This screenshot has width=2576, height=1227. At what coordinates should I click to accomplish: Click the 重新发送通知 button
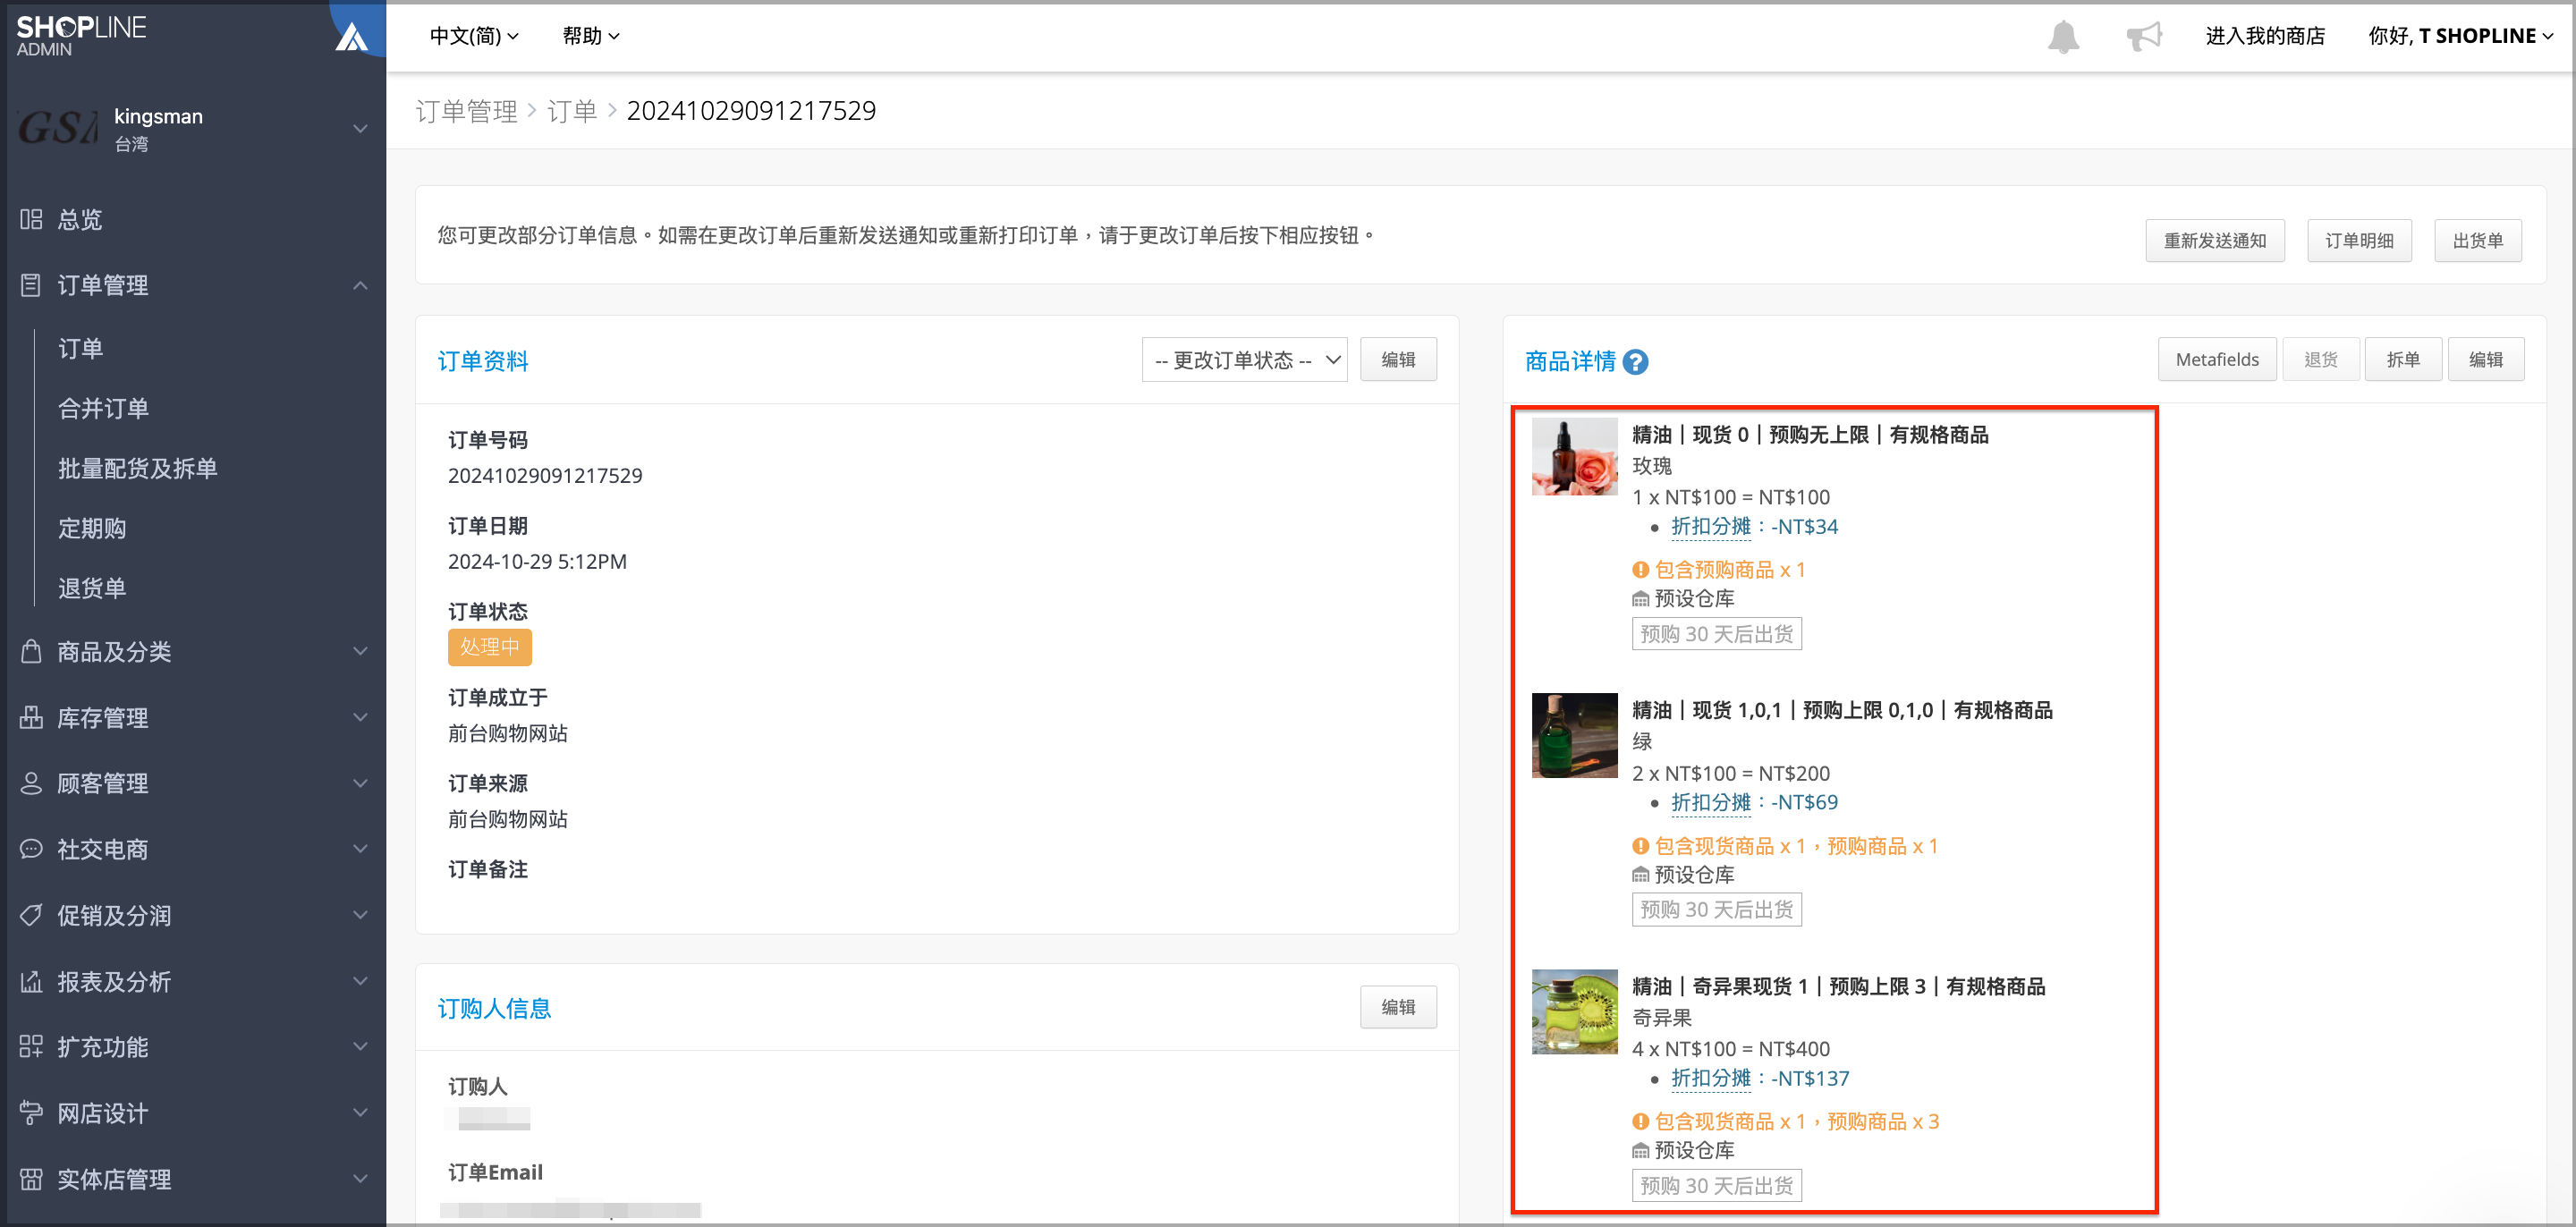2214,240
